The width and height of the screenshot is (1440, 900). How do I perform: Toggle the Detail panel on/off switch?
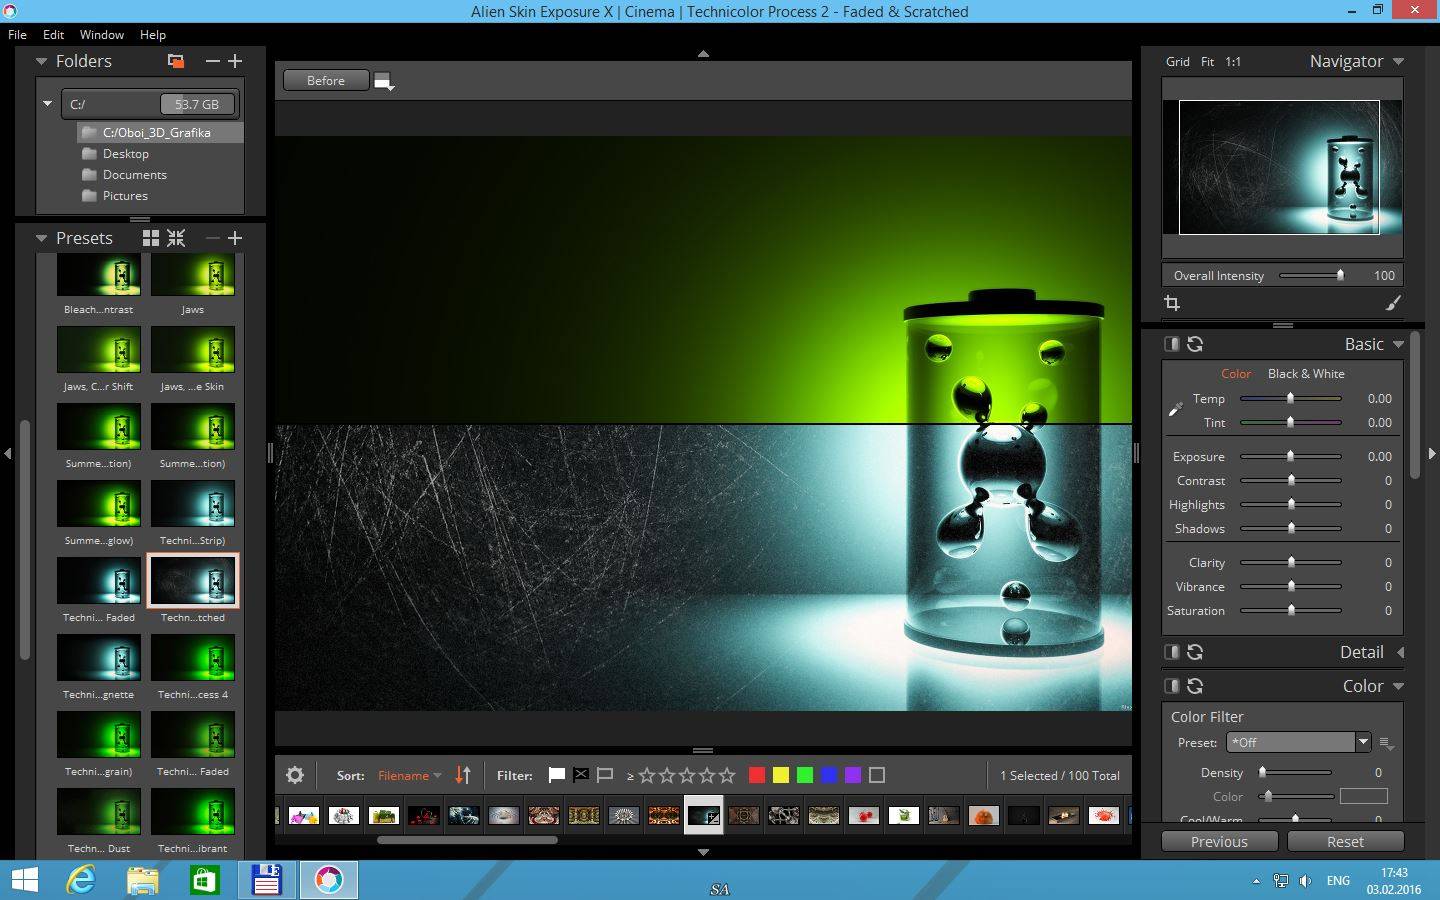(1172, 652)
